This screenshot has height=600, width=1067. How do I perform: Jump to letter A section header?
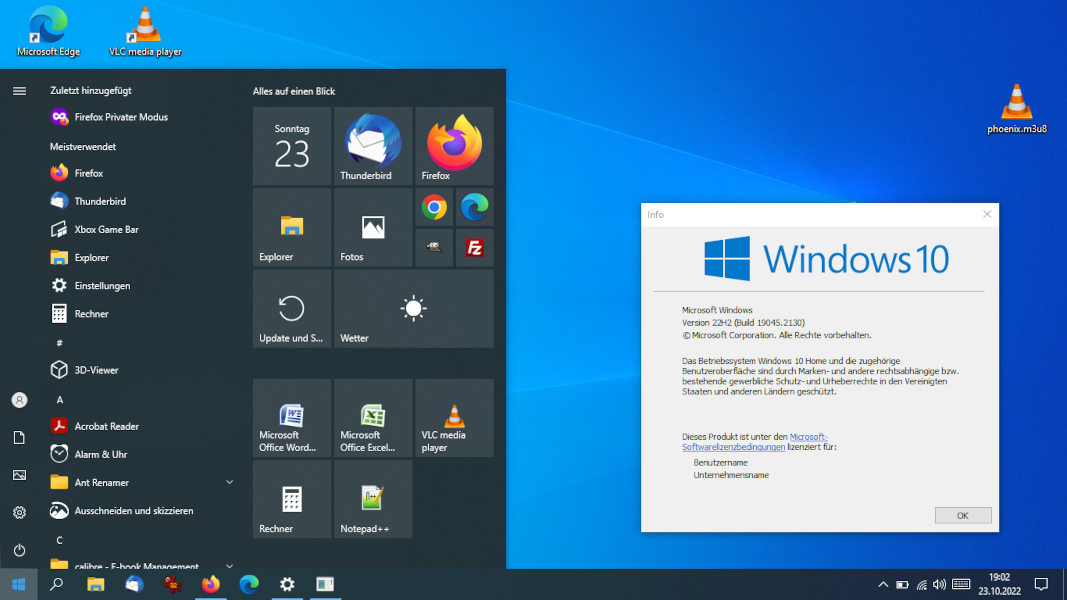coord(59,399)
